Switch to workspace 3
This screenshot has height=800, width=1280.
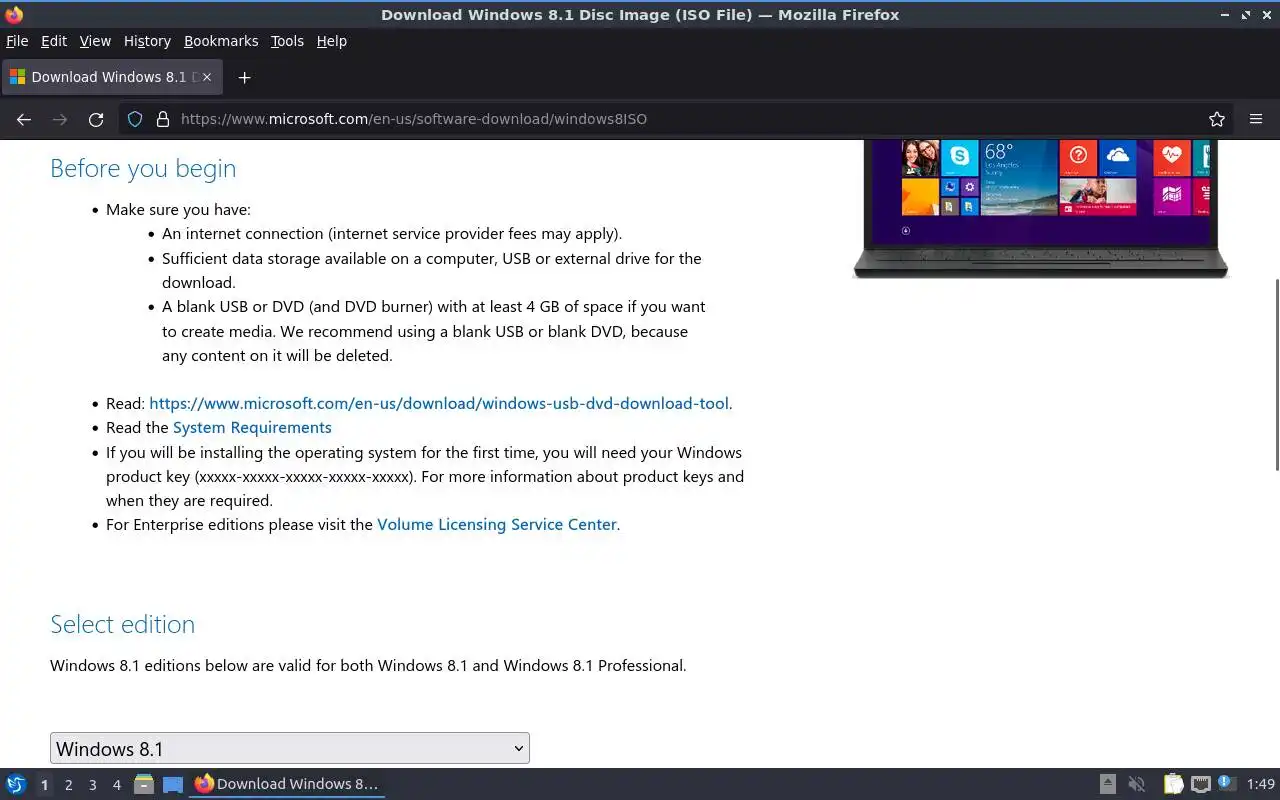(x=92, y=785)
